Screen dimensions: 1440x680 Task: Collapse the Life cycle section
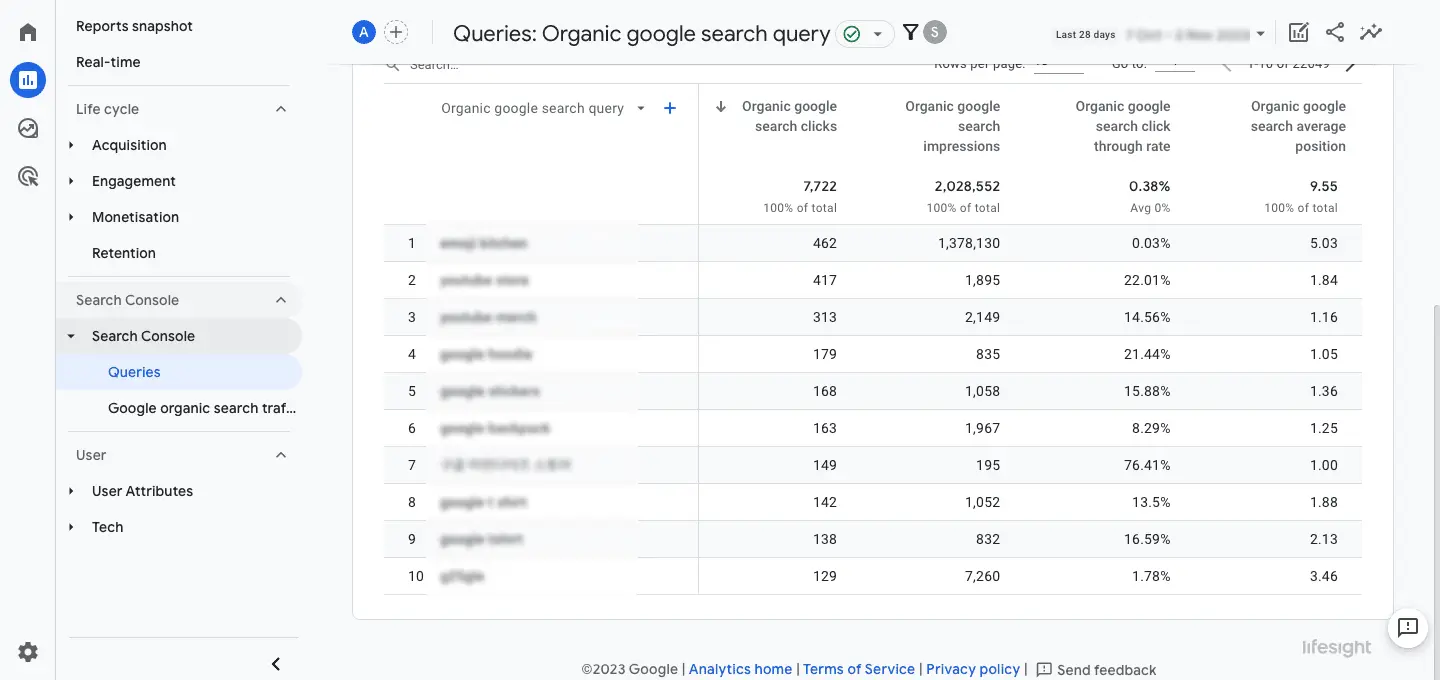pyautogui.click(x=281, y=109)
